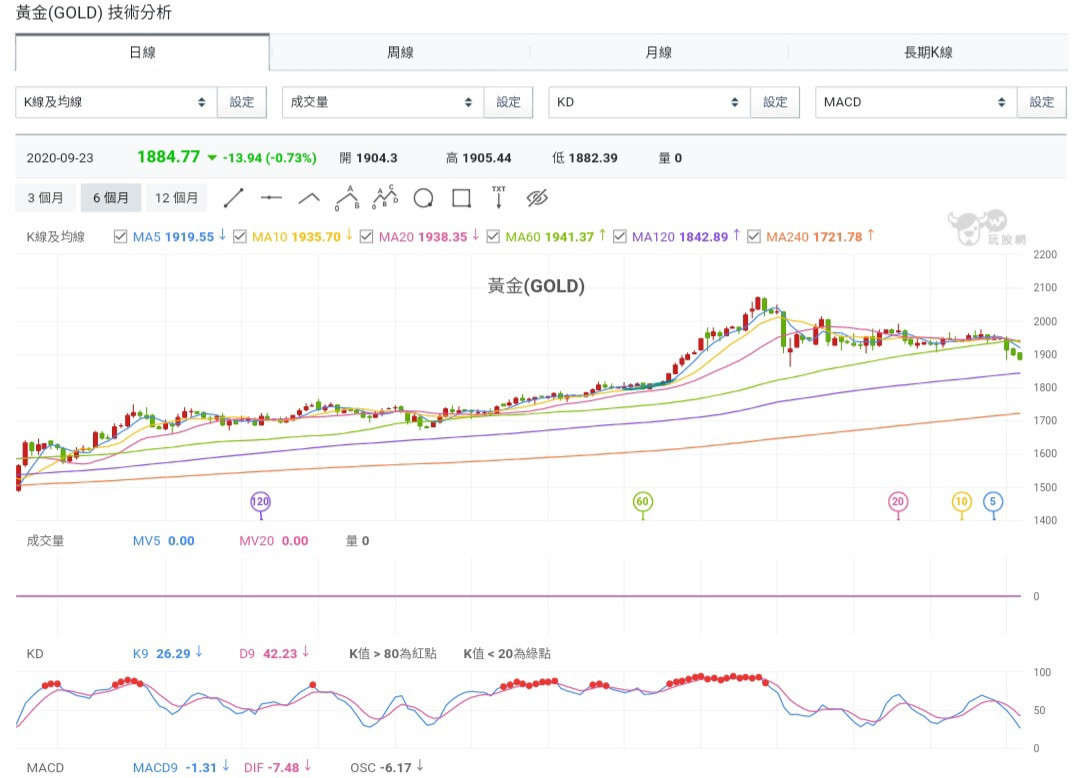
Task: Select the A-B-C wave pattern tool
Action: tap(385, 197)
